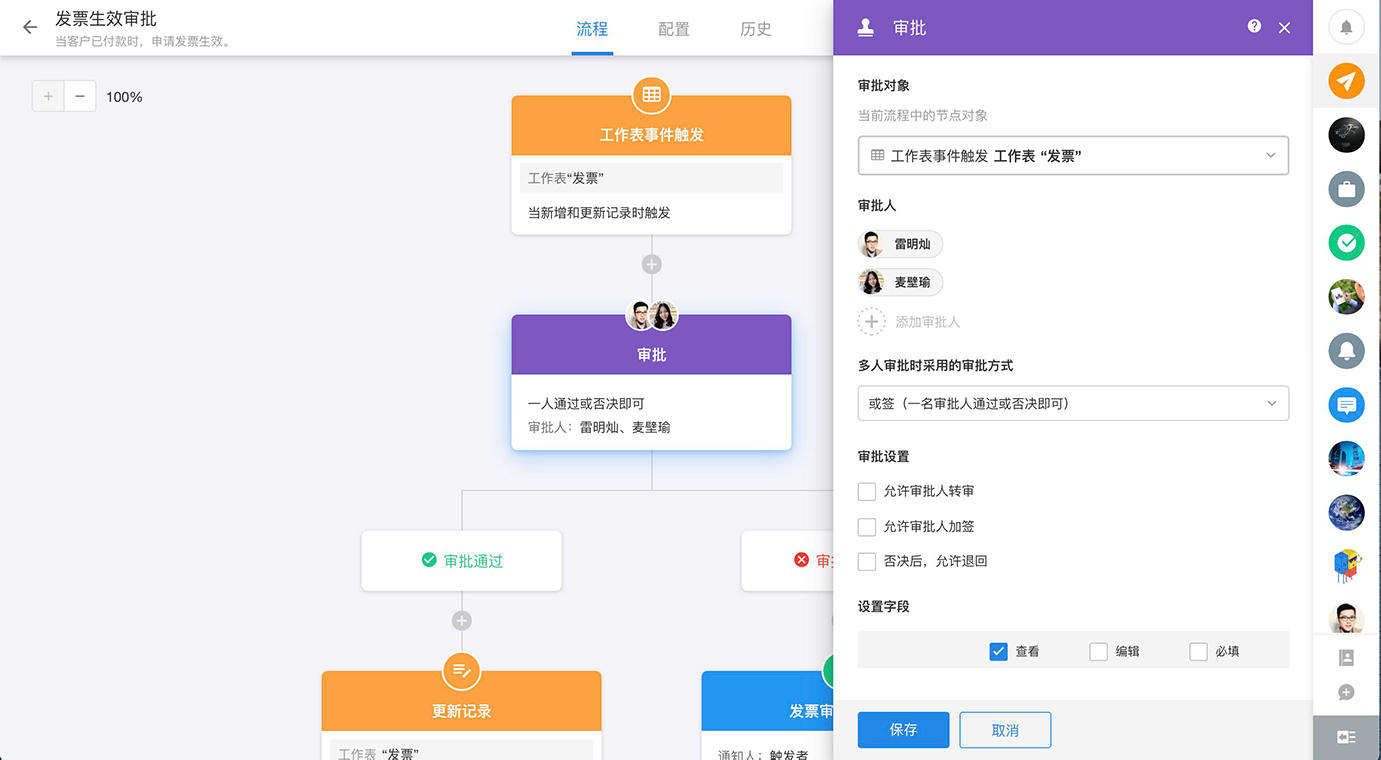Close the 审批 settings panel

1285,28
